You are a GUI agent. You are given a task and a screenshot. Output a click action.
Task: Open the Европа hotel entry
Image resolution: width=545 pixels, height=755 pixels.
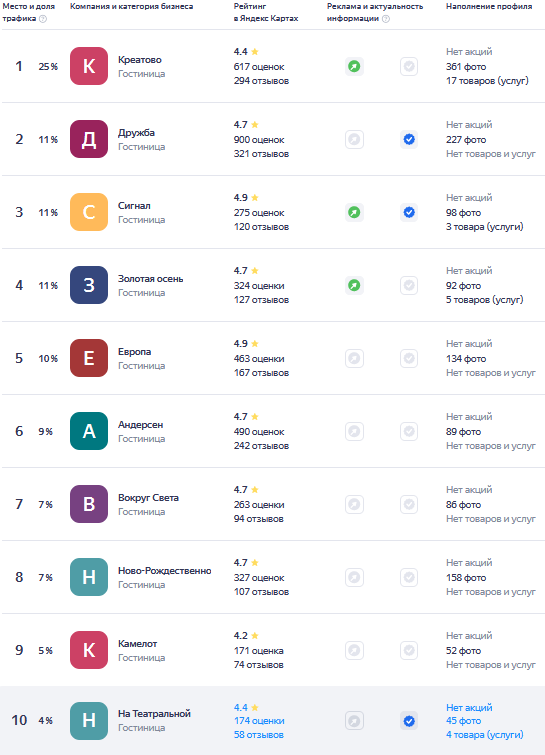click(134, 351)
